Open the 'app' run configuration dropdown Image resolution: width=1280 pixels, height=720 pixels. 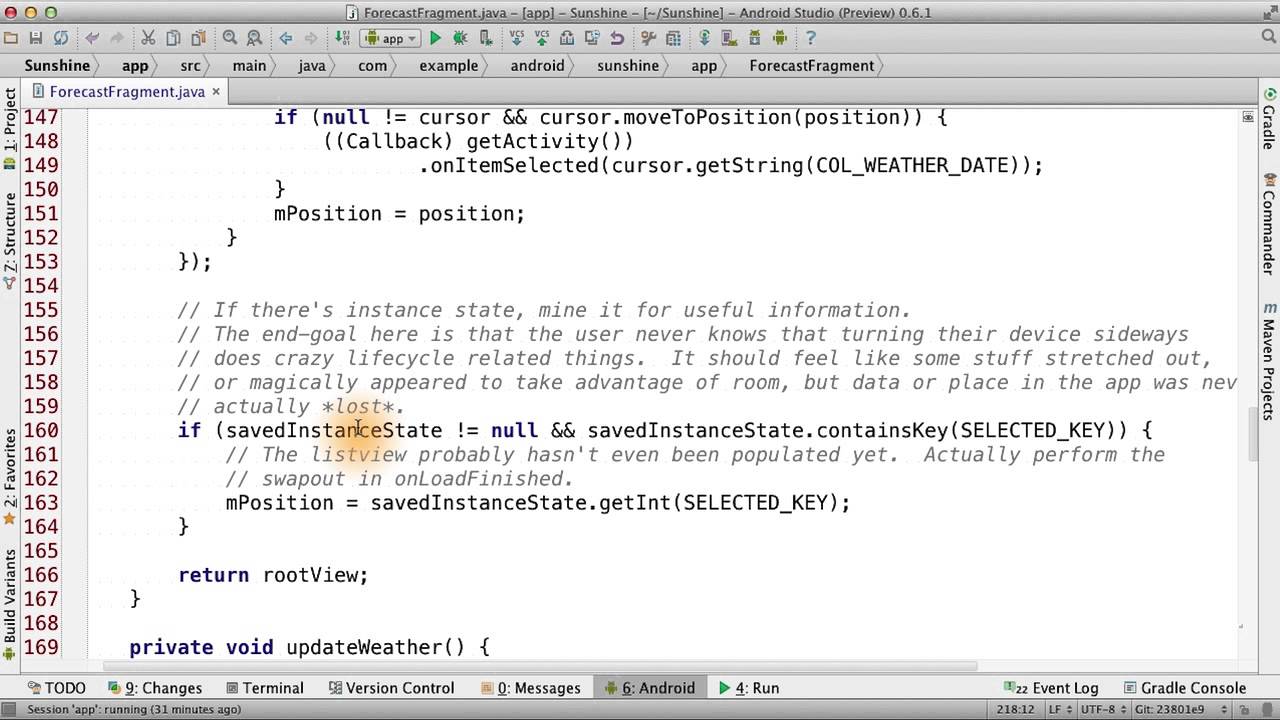pos(390,38)
